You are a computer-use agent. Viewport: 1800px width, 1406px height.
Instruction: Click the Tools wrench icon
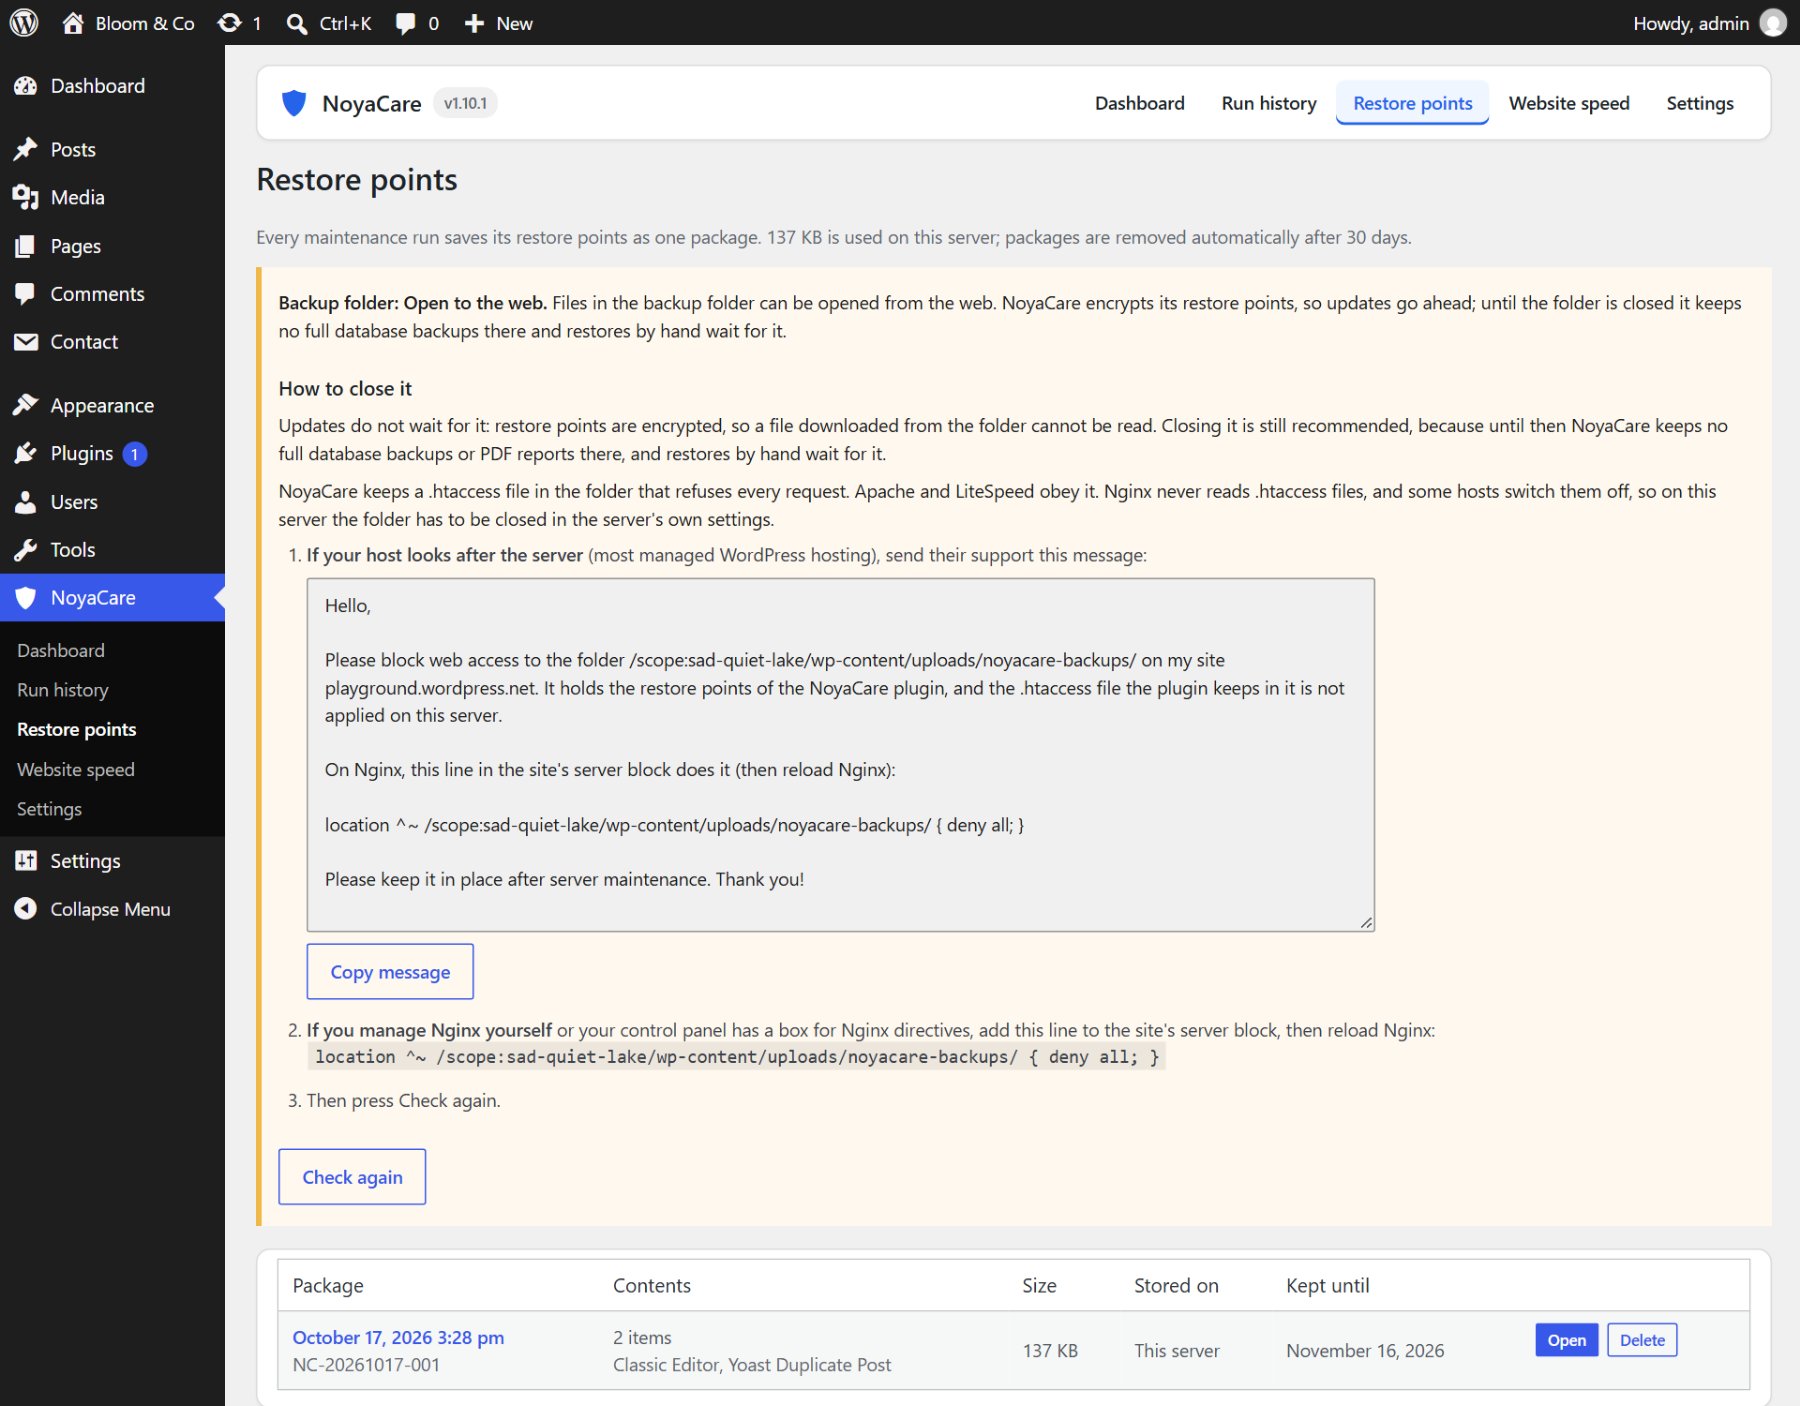pos(26,550)
